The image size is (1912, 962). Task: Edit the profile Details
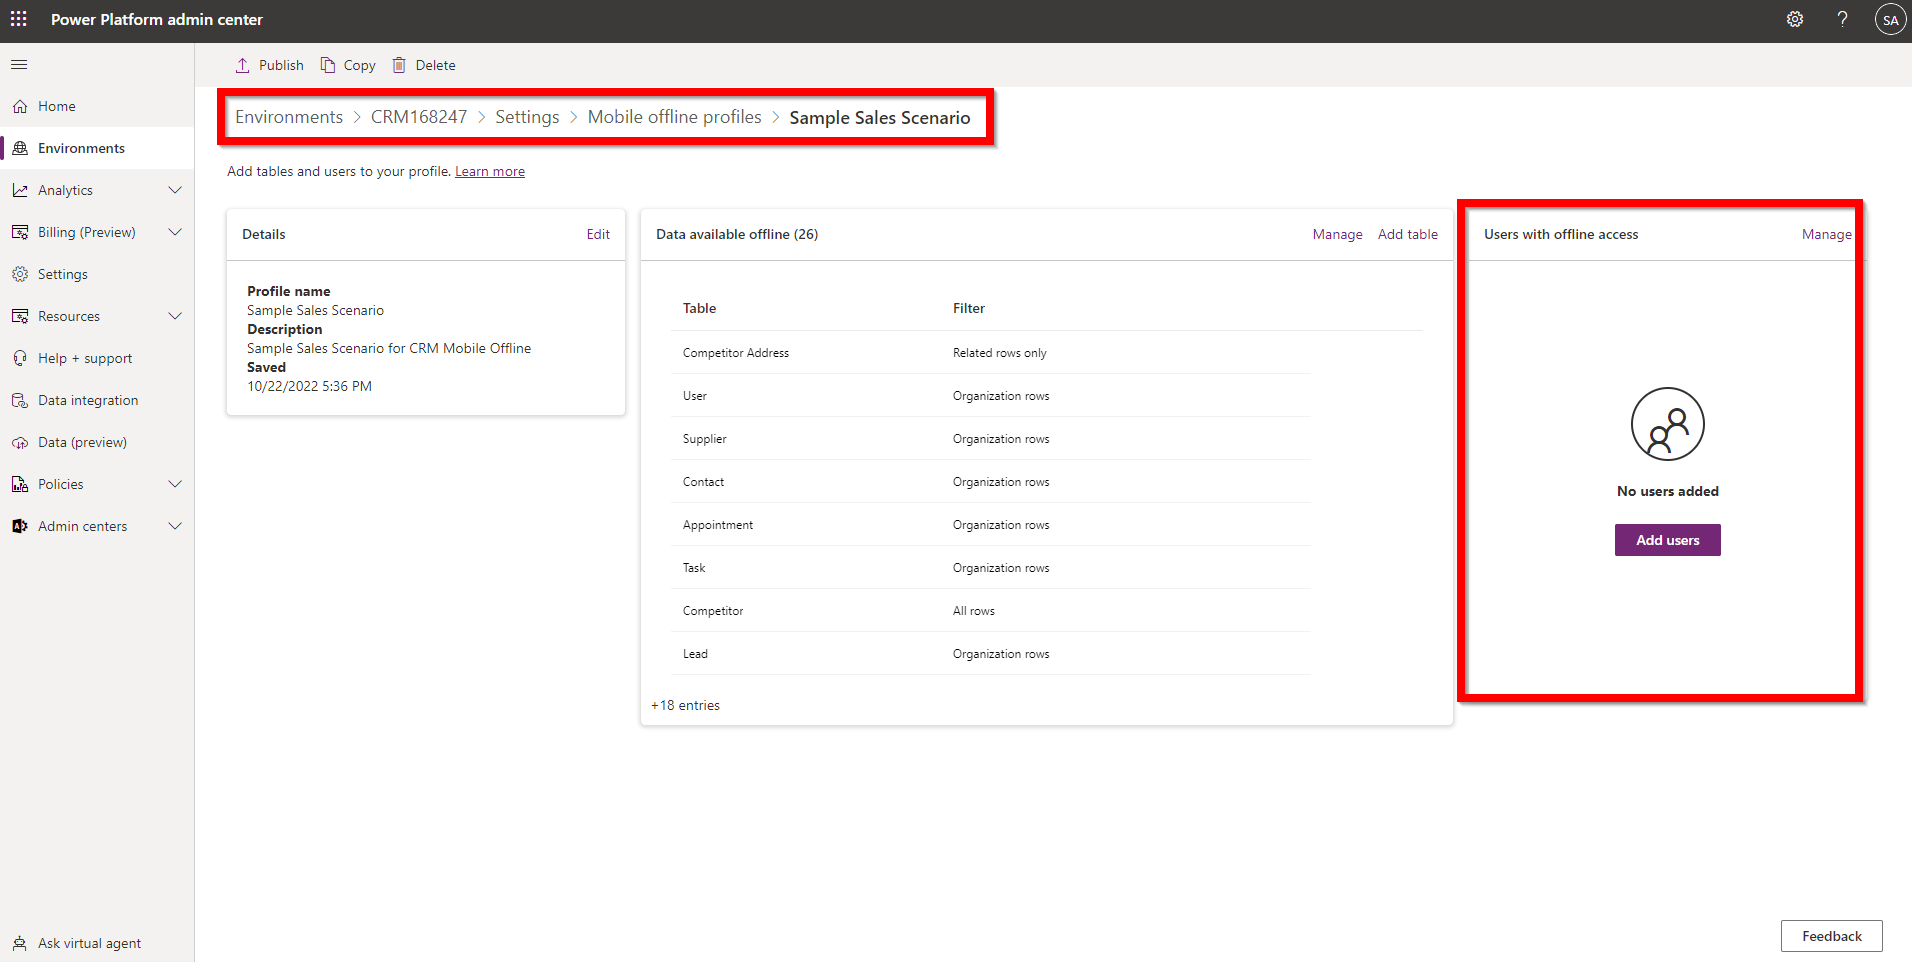point(598,234)
